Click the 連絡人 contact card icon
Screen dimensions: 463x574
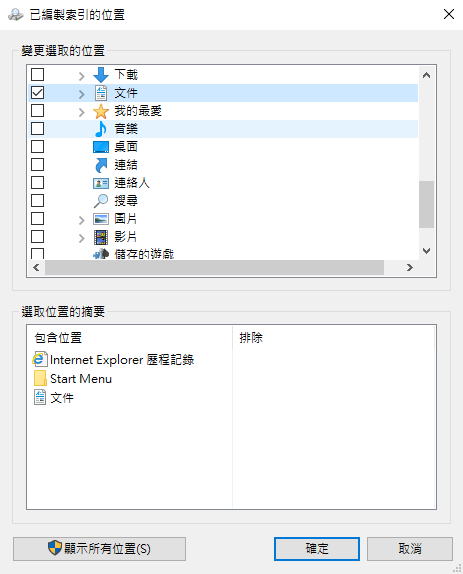coord(101,183)
